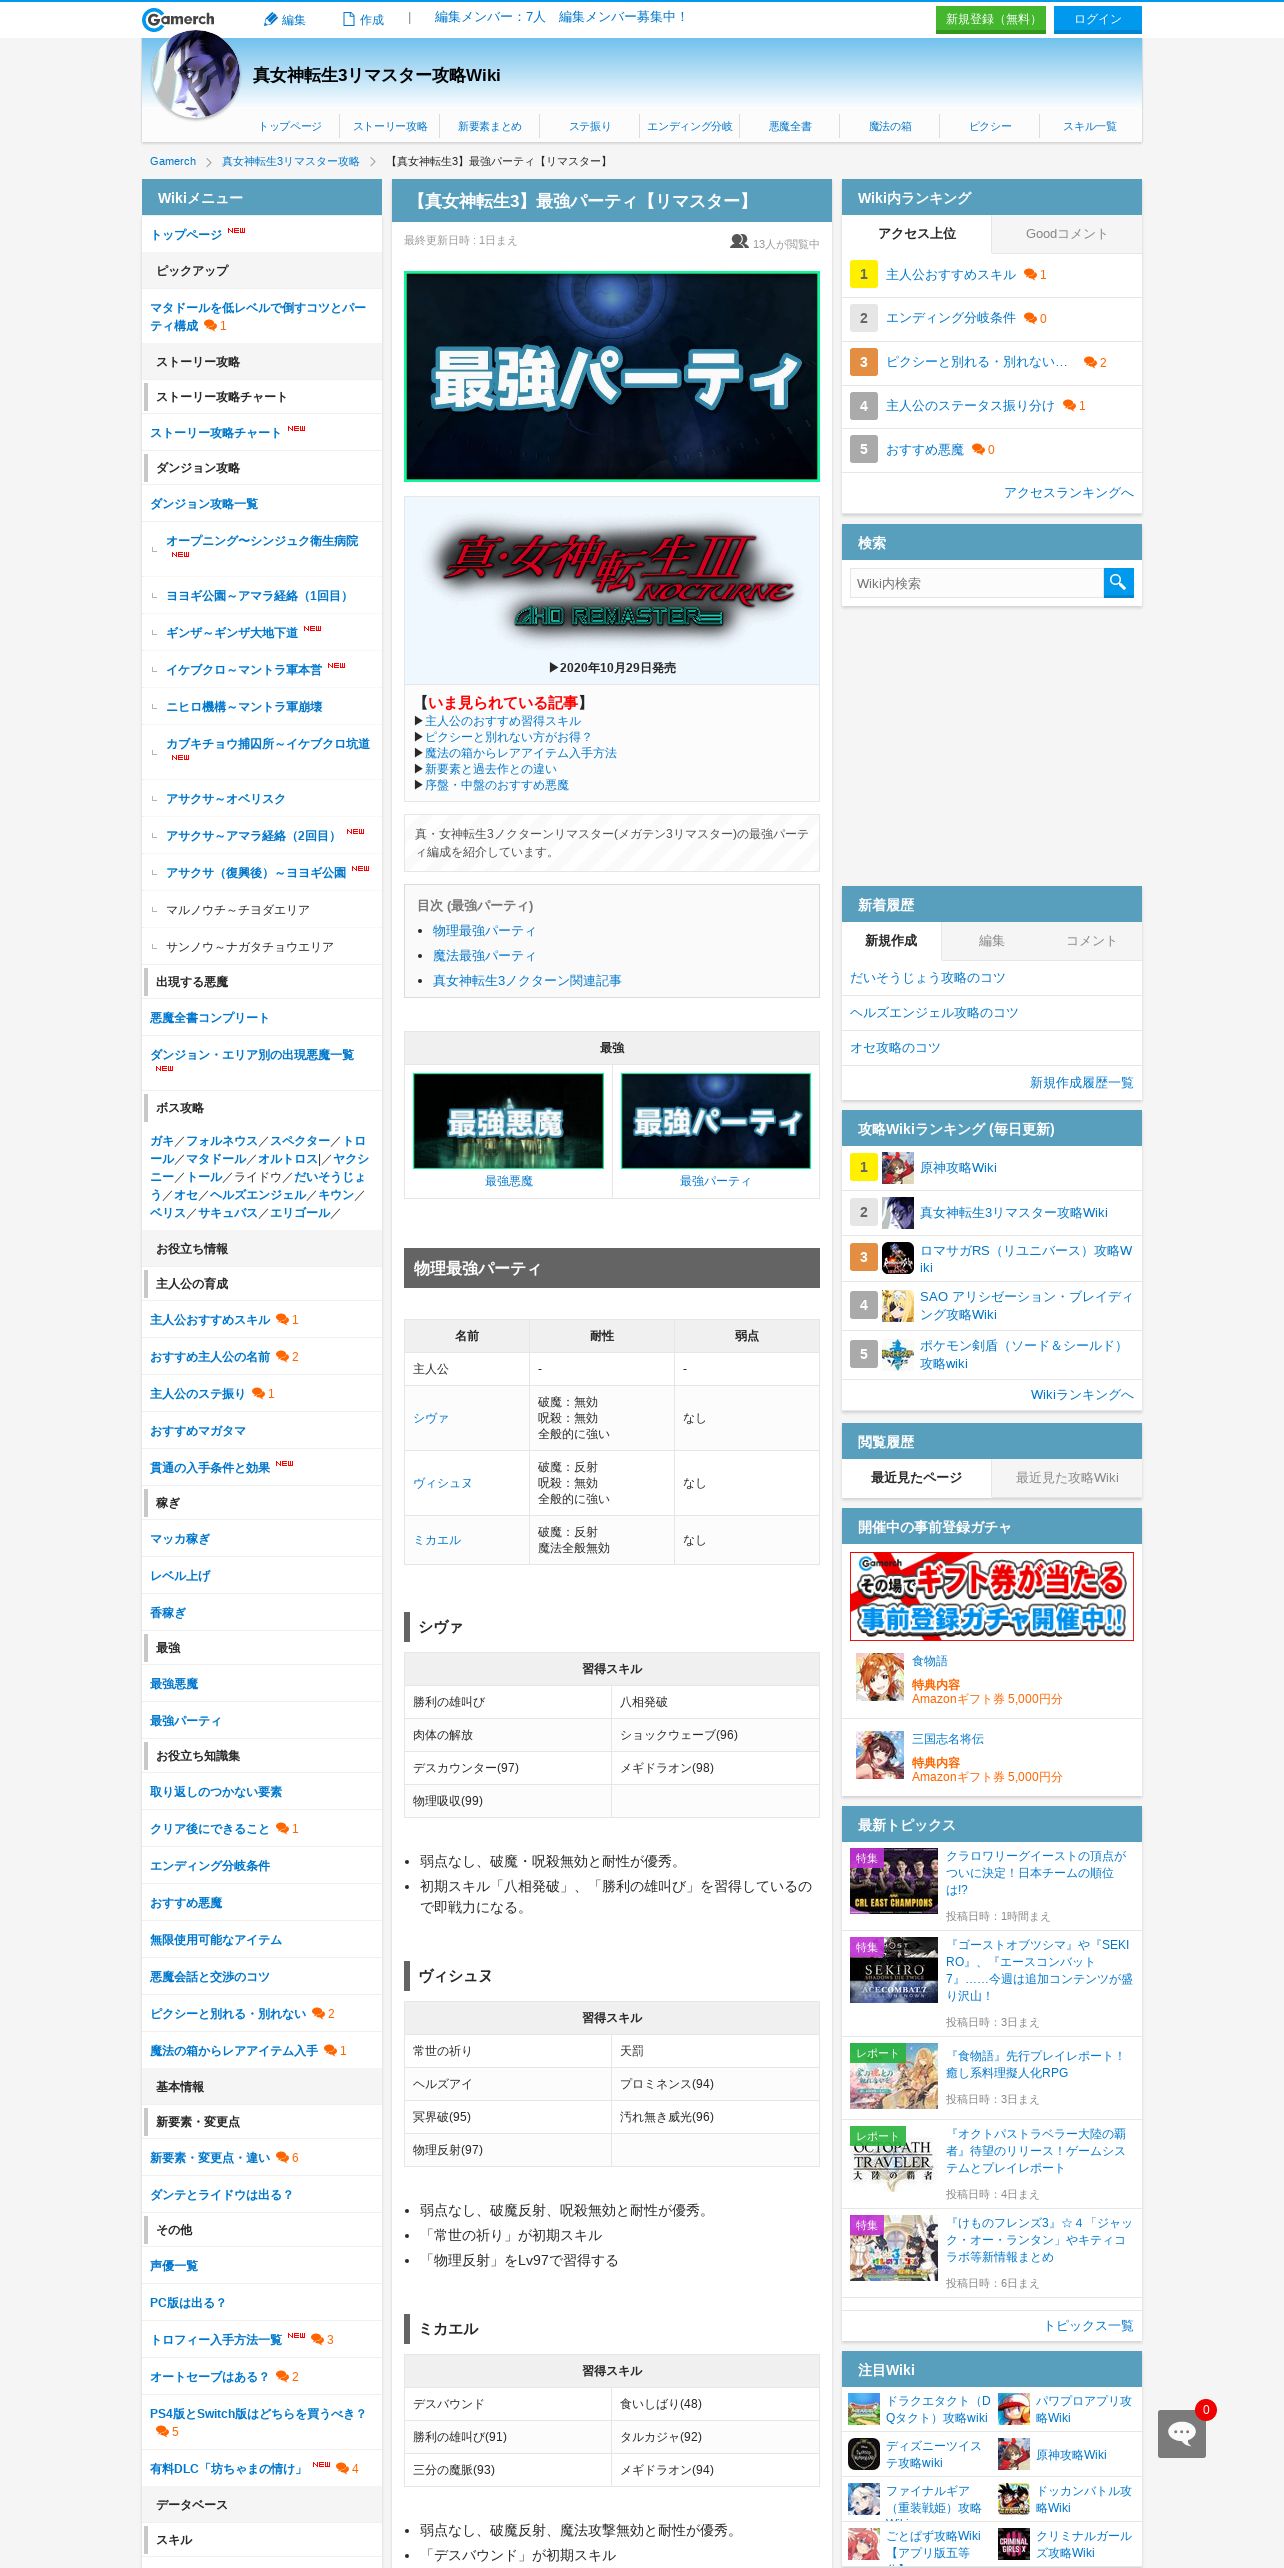Click SEKIRO topic thumbnail
This screenshot has height=2568, width=1284.
pos(894,1970)
